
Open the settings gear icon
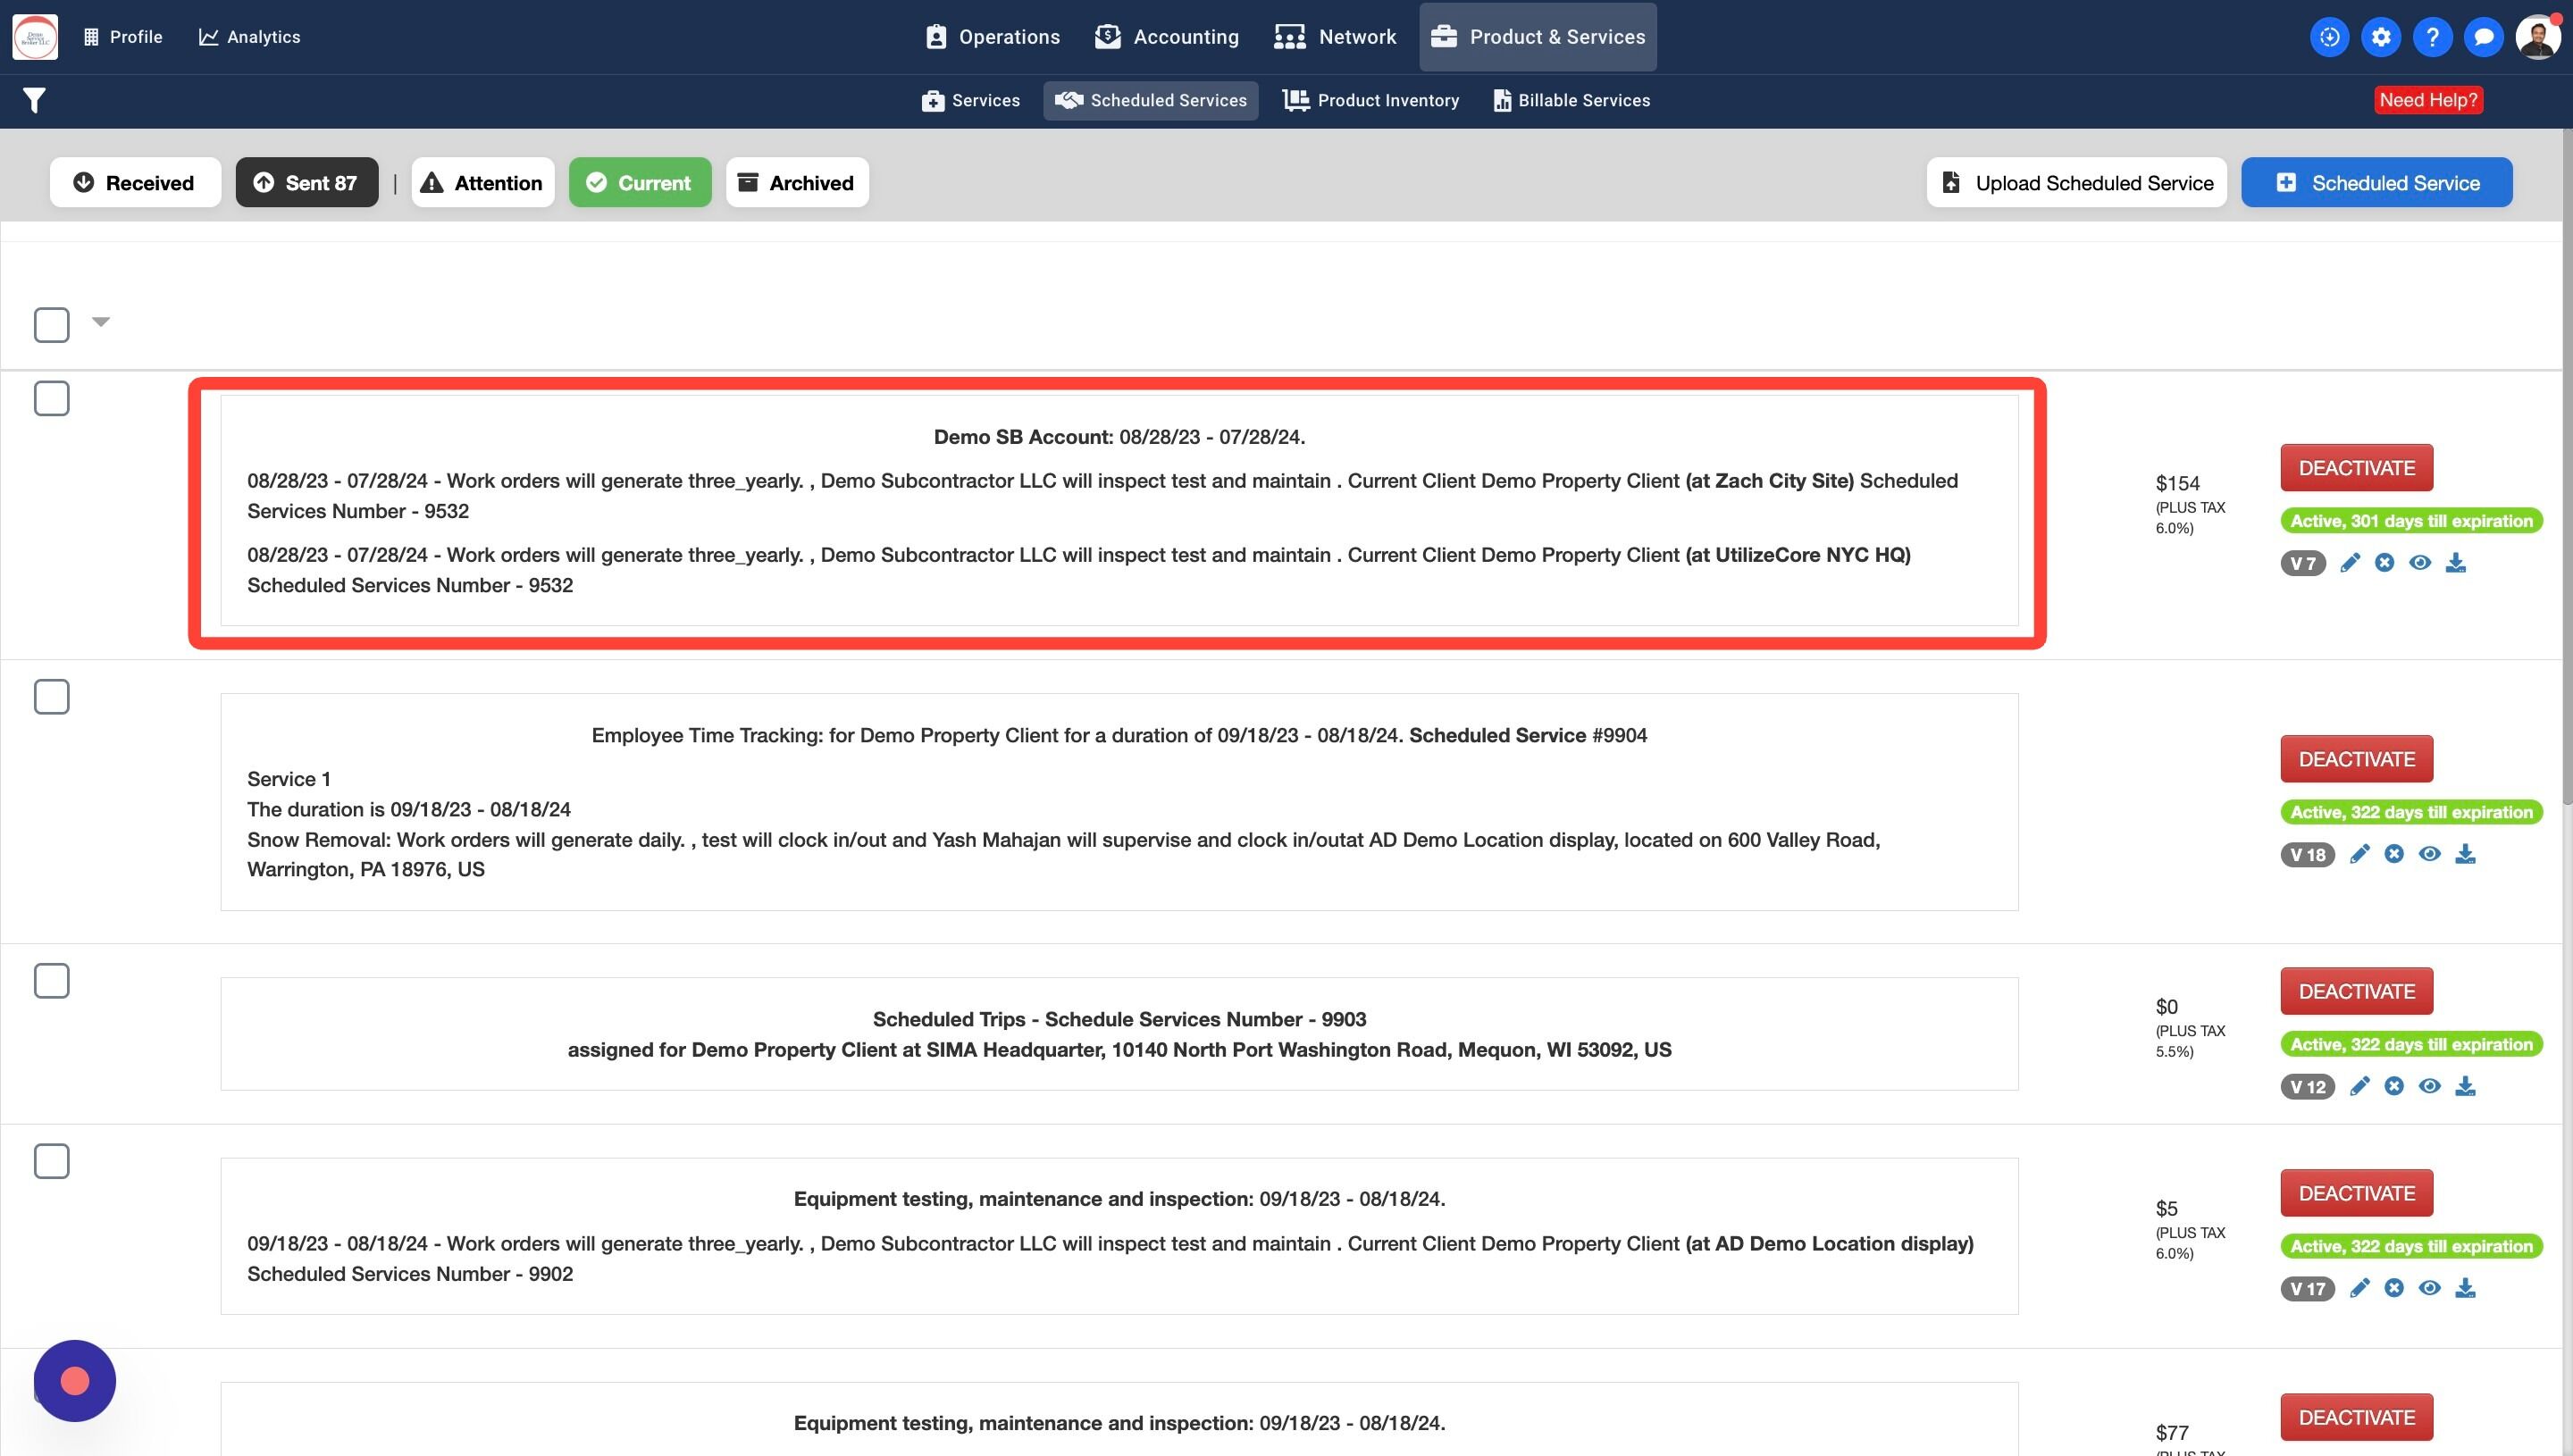click(2381, 37)
